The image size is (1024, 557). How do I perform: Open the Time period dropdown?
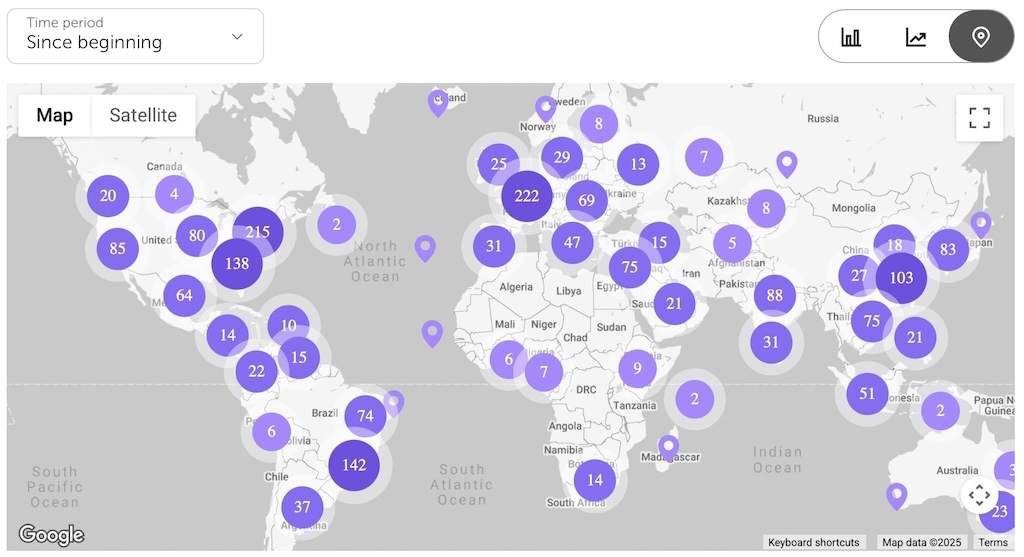click(x=135, y=36)
